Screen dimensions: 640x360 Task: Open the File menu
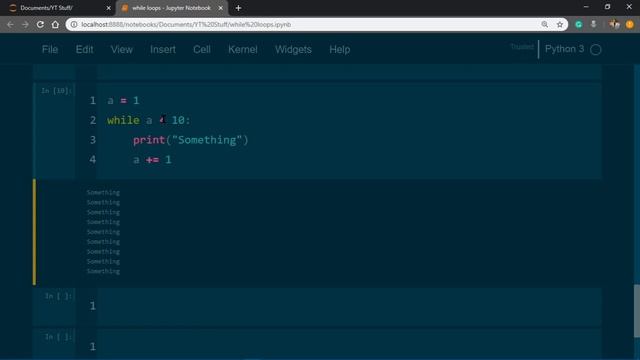(x=50, y=49)
